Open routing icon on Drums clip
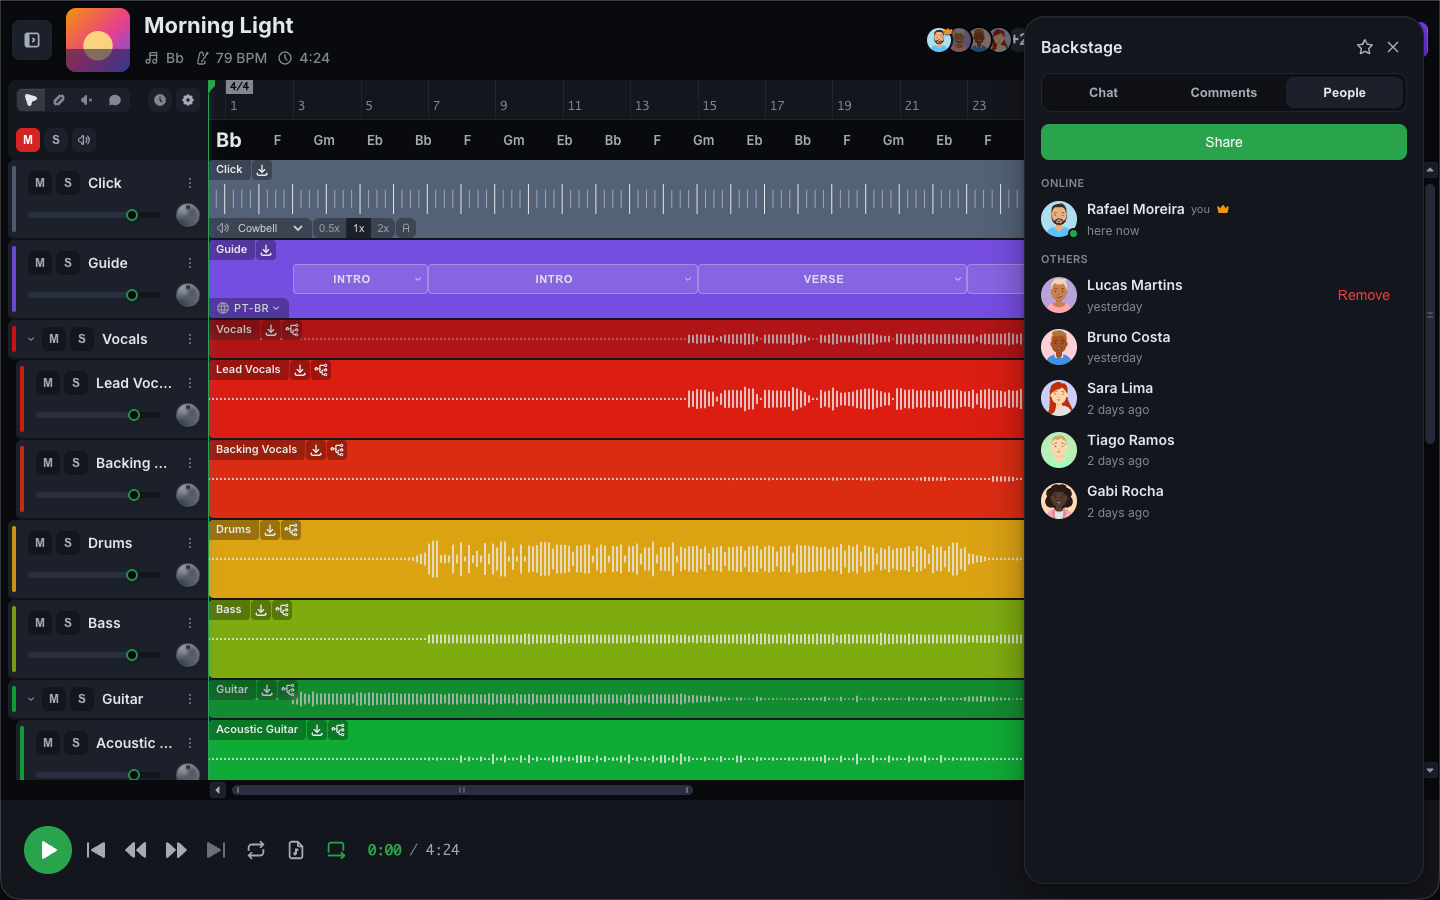 291,530
